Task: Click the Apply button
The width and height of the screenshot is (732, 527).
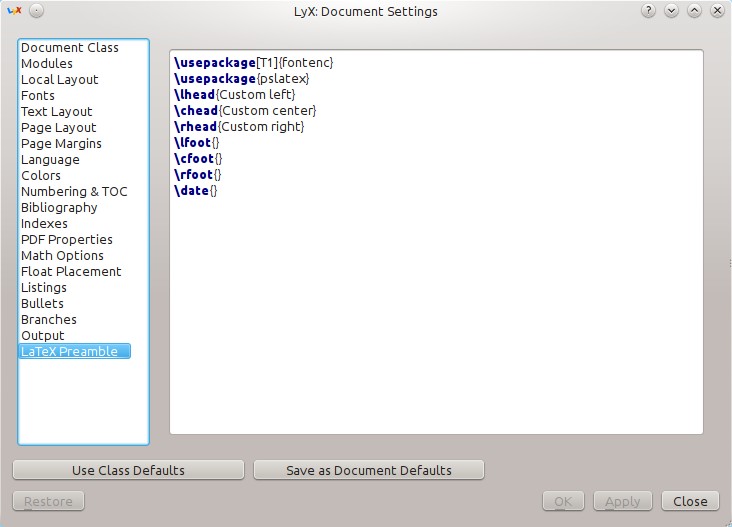Action: pos(623,501)
